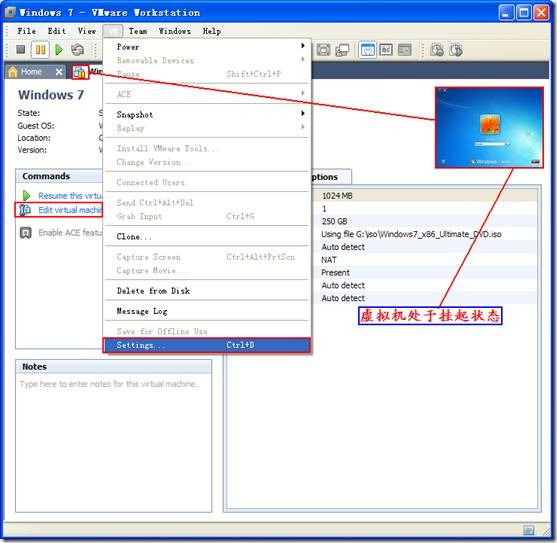
Task: Expand the Removable Devices submenu arrow
Action: point(303,59)
